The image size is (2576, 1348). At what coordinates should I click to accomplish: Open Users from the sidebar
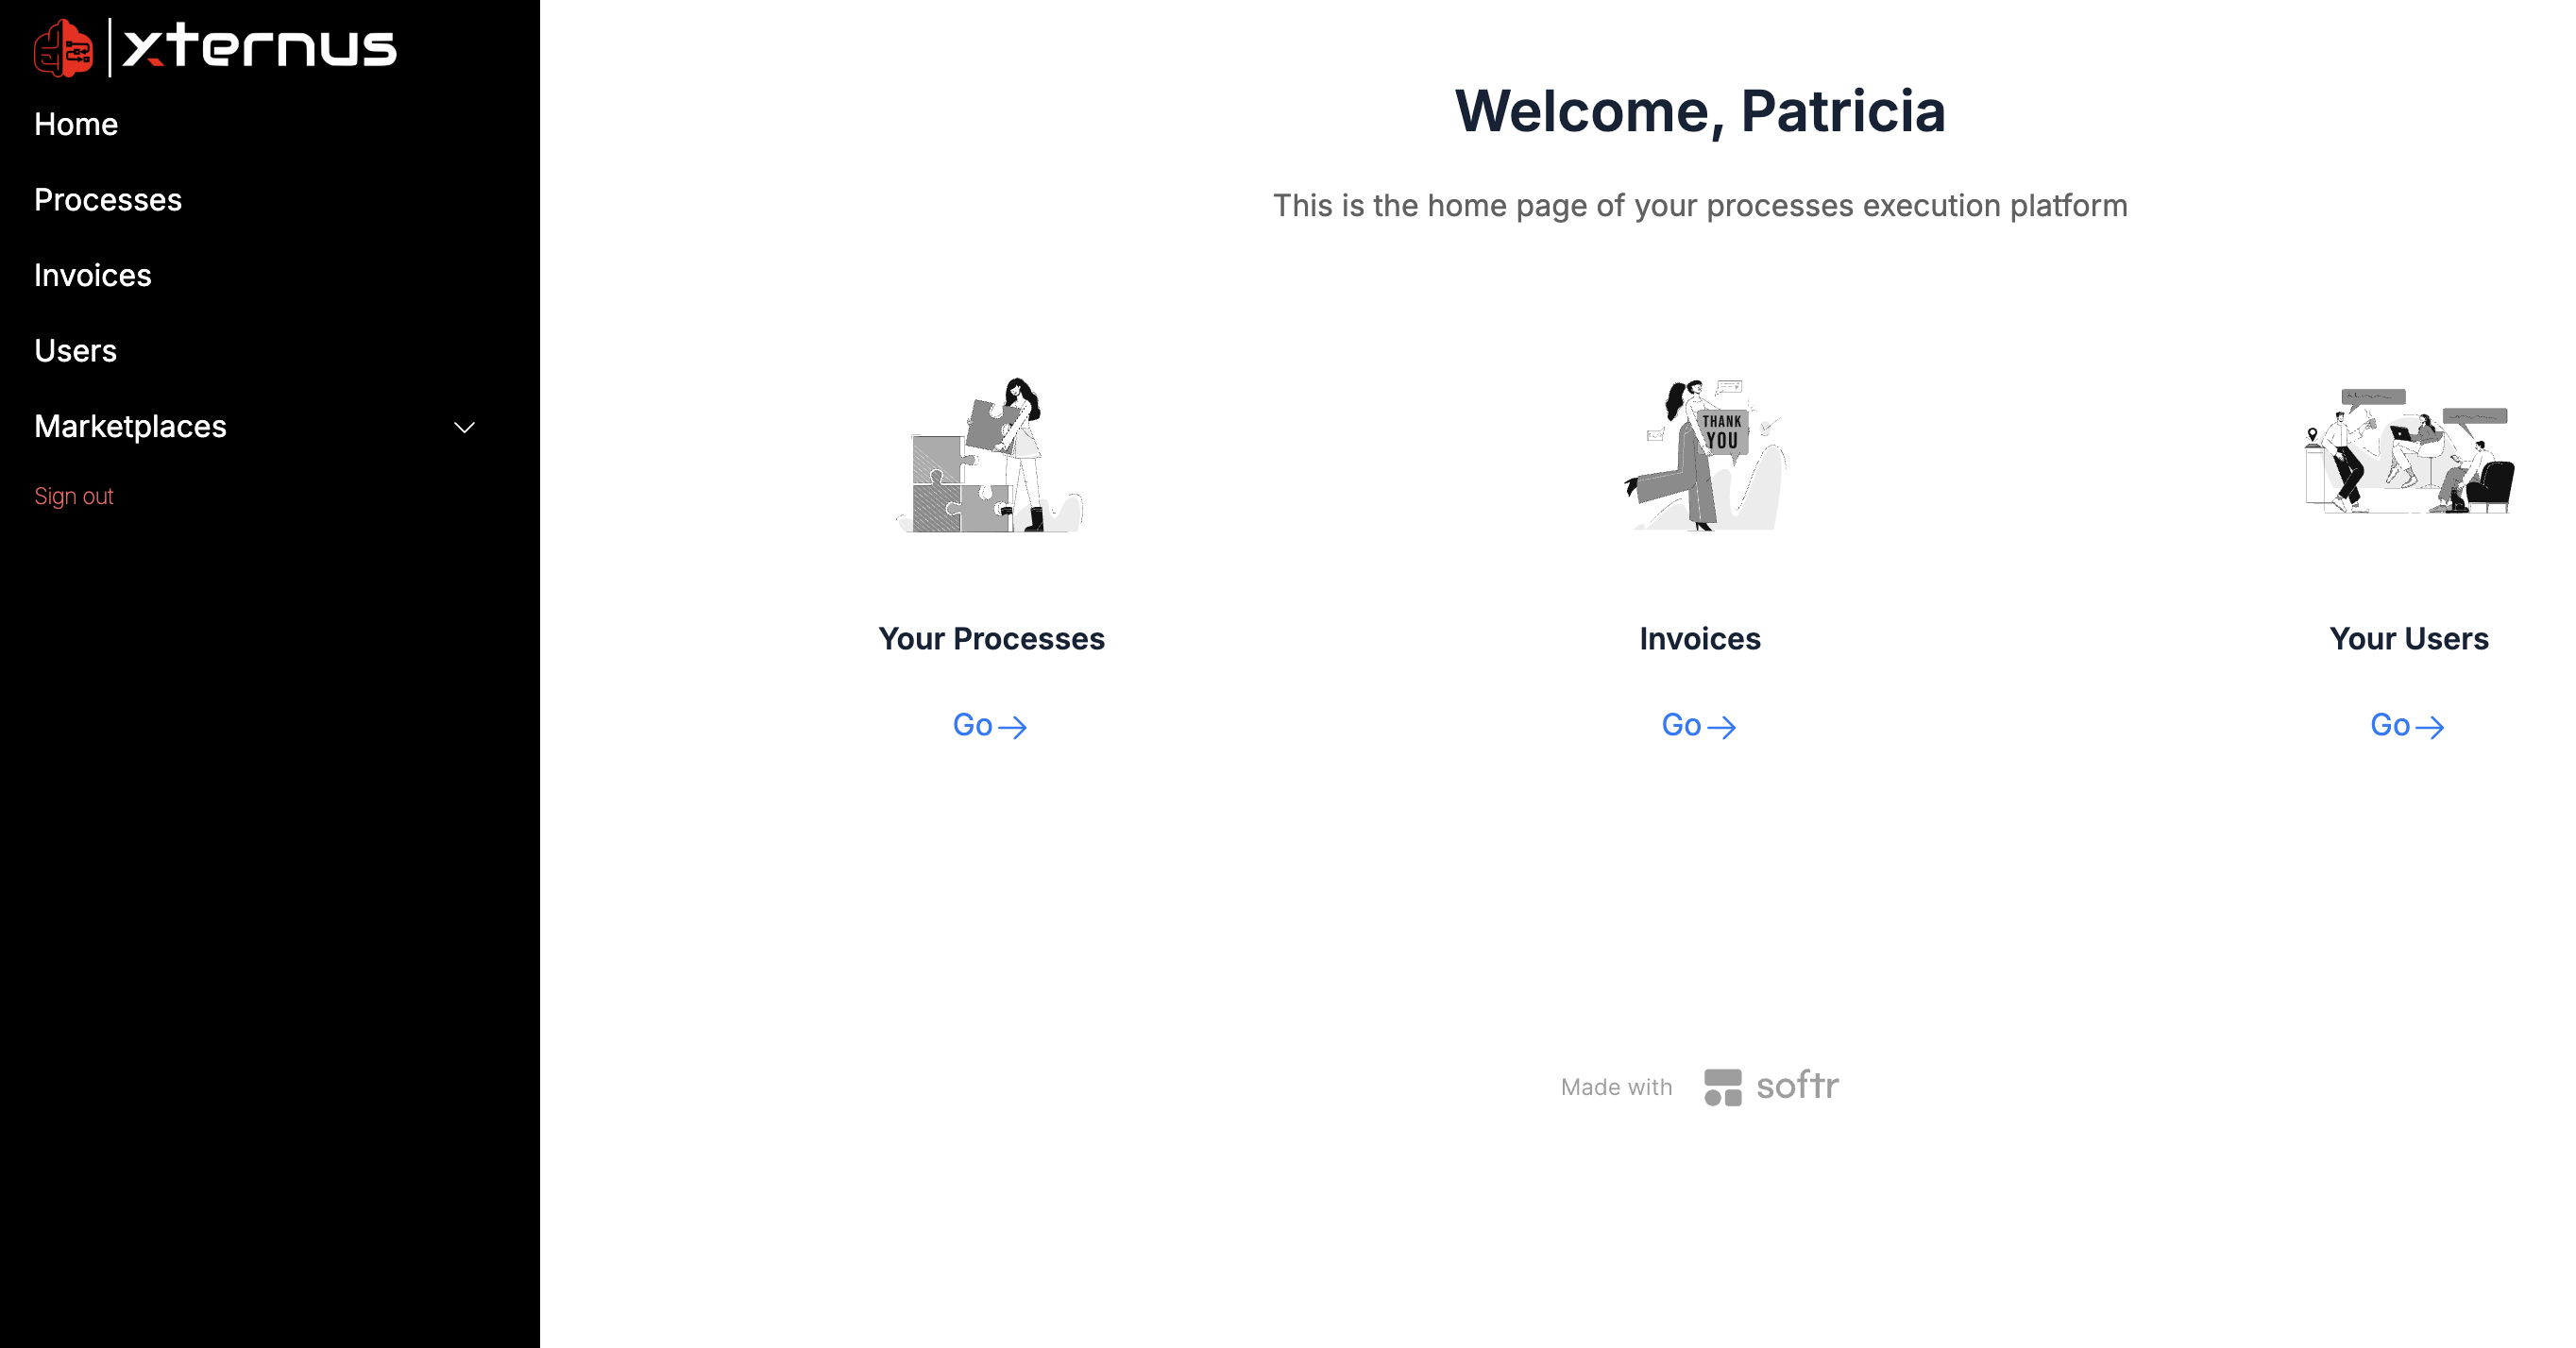pos(75,351)
